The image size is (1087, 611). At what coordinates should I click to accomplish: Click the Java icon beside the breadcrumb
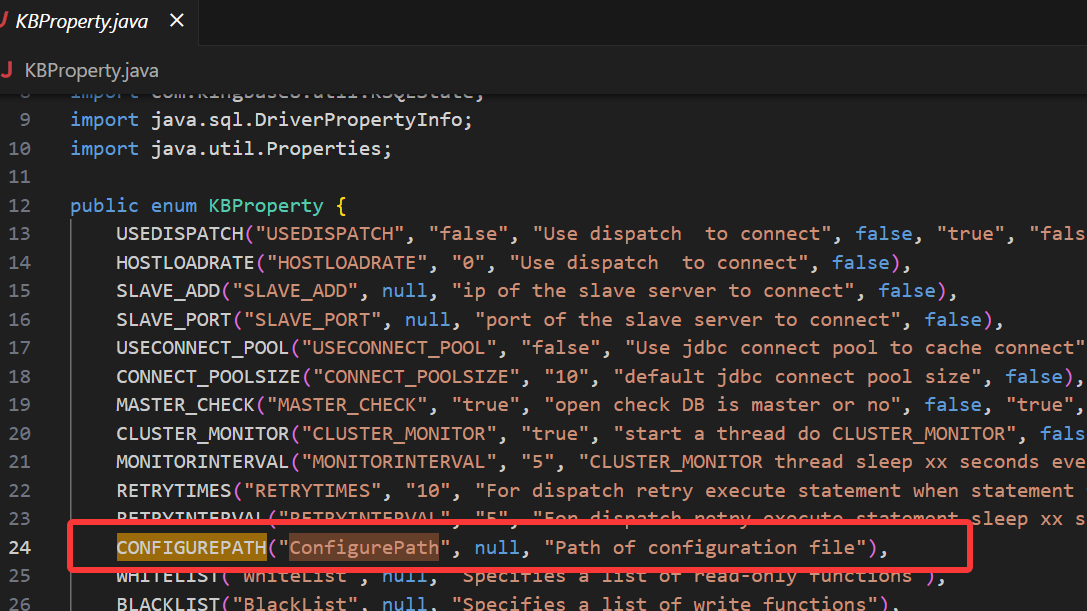pos(6,70)
